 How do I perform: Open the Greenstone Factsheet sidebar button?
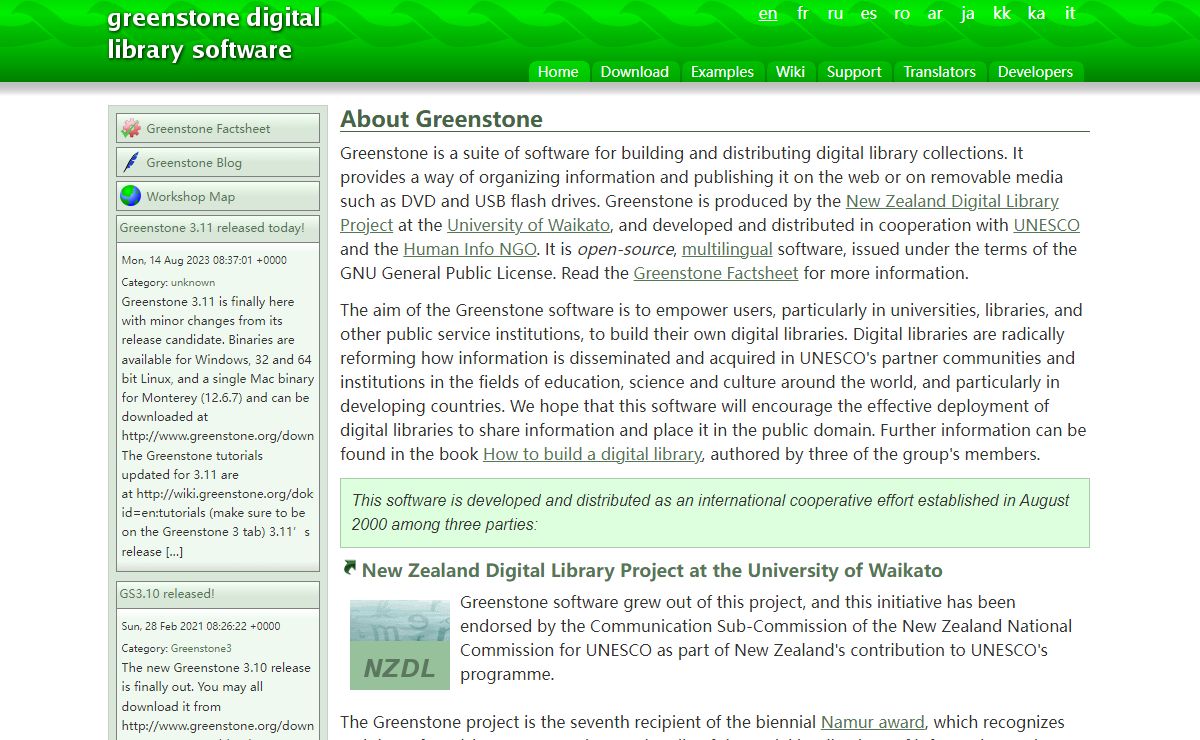(218, 128)
